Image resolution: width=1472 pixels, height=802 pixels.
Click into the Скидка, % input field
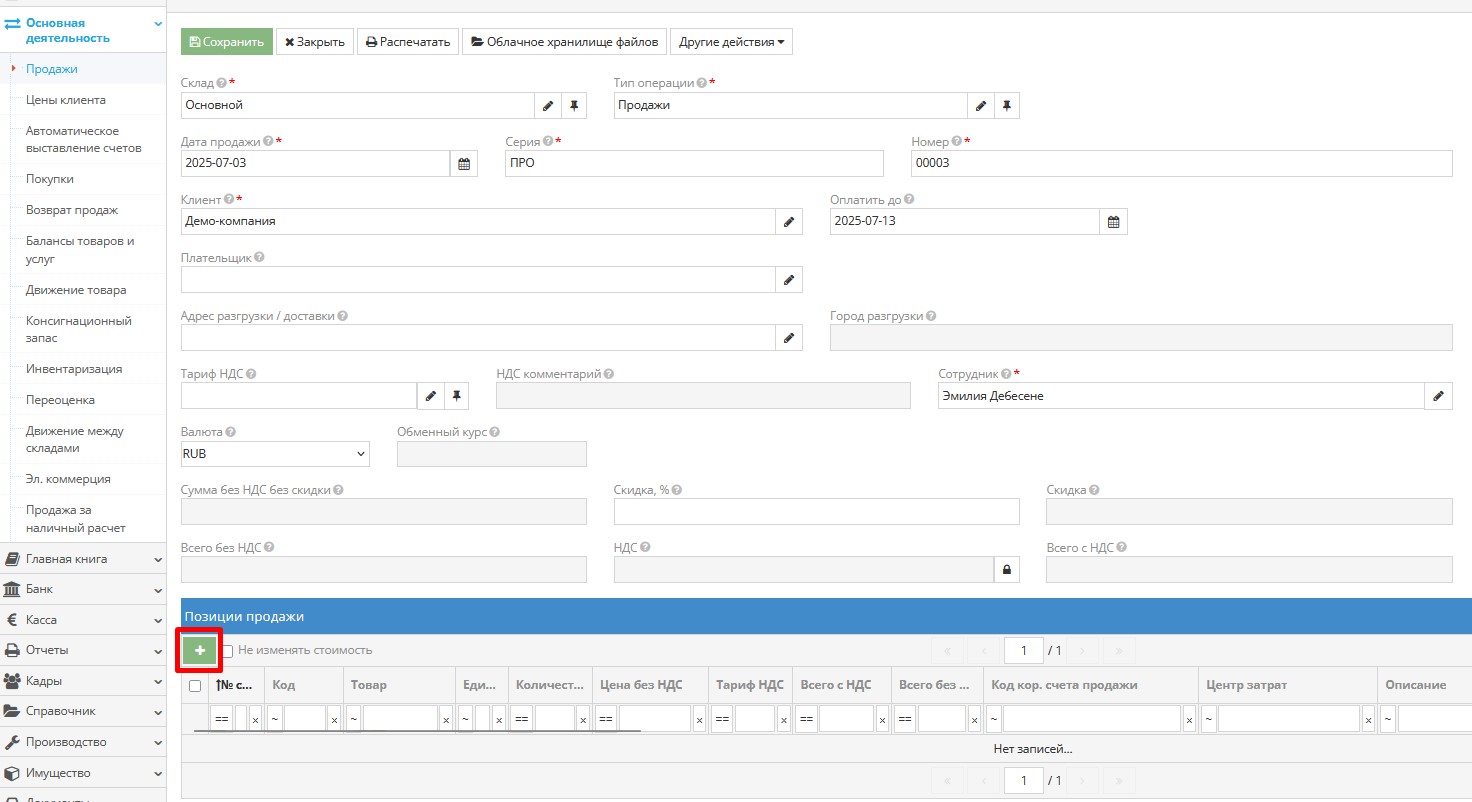(x=816, y=512)
